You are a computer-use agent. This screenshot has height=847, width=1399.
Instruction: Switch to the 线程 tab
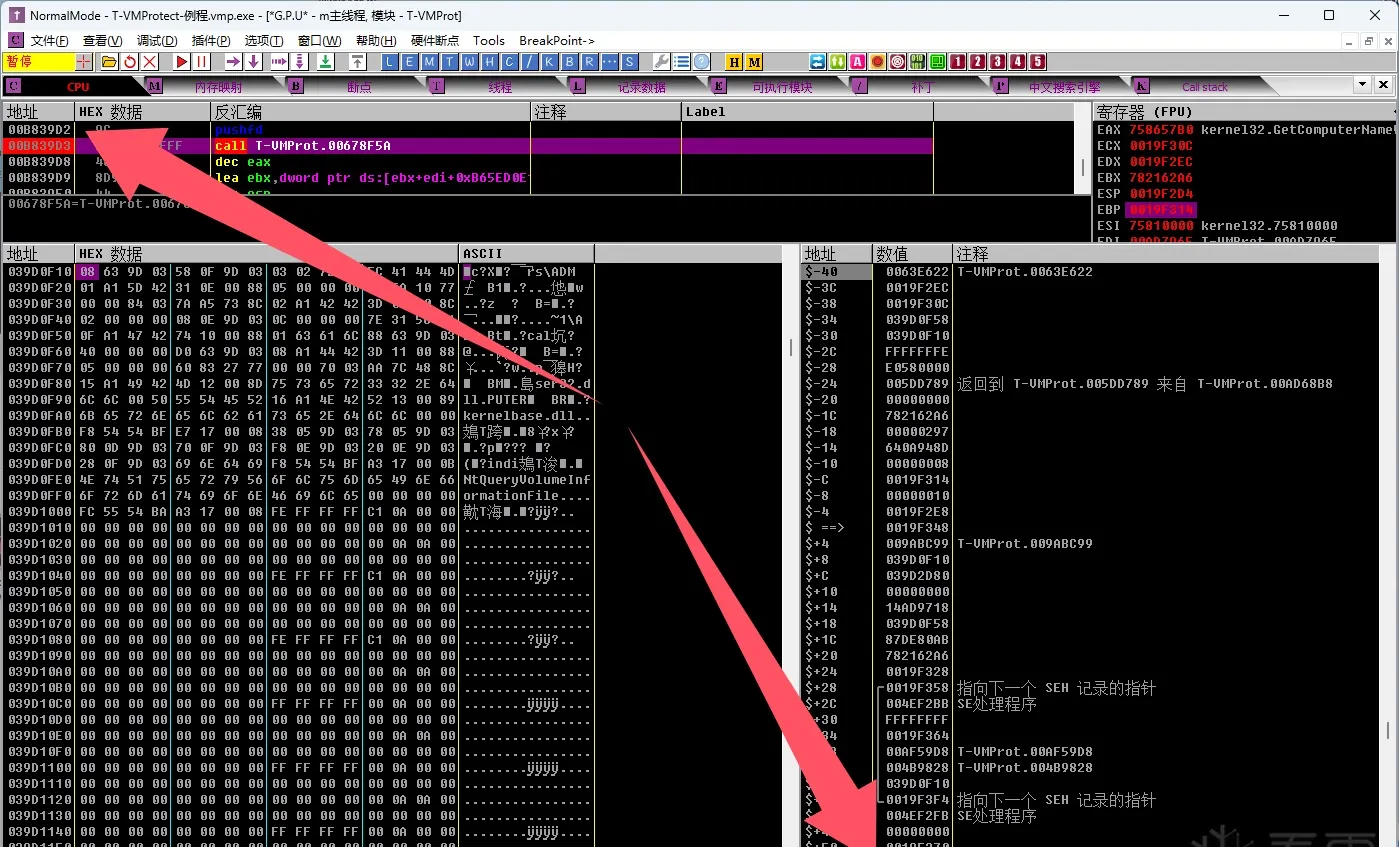coord(500,87)
